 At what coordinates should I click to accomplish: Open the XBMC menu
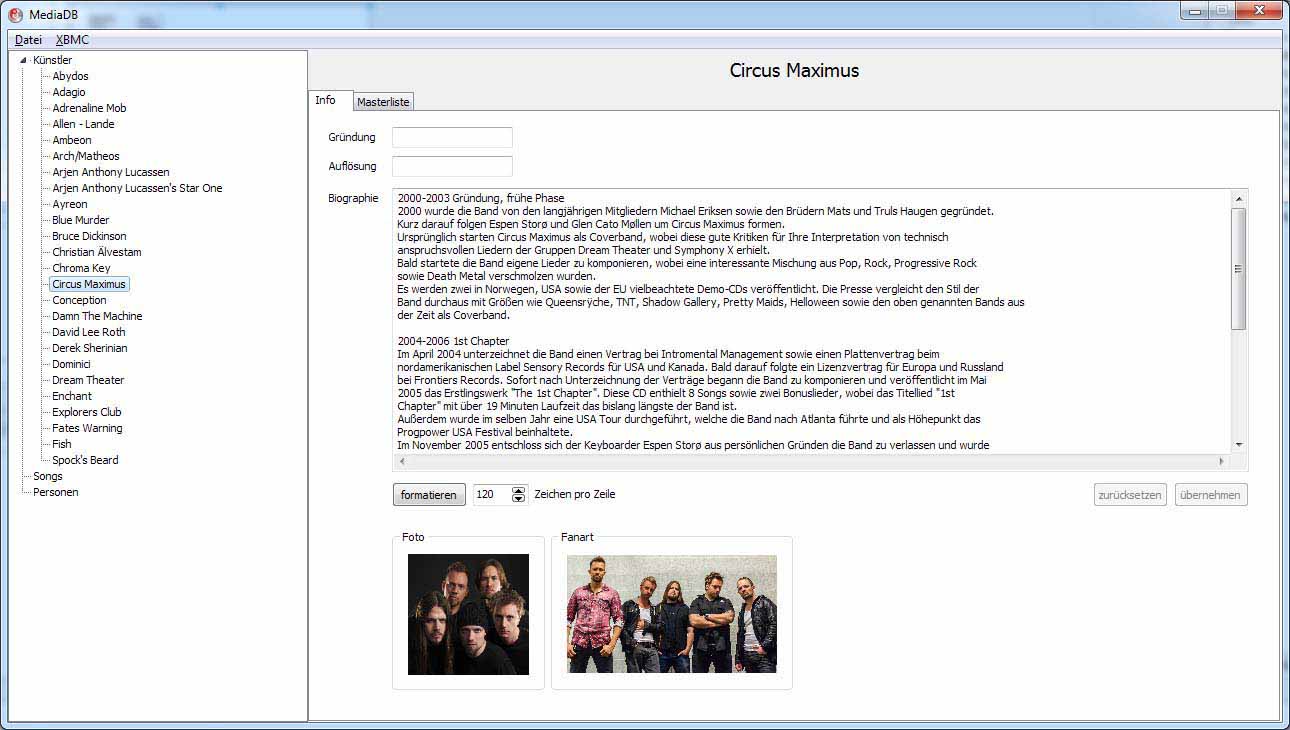(72, 40)
